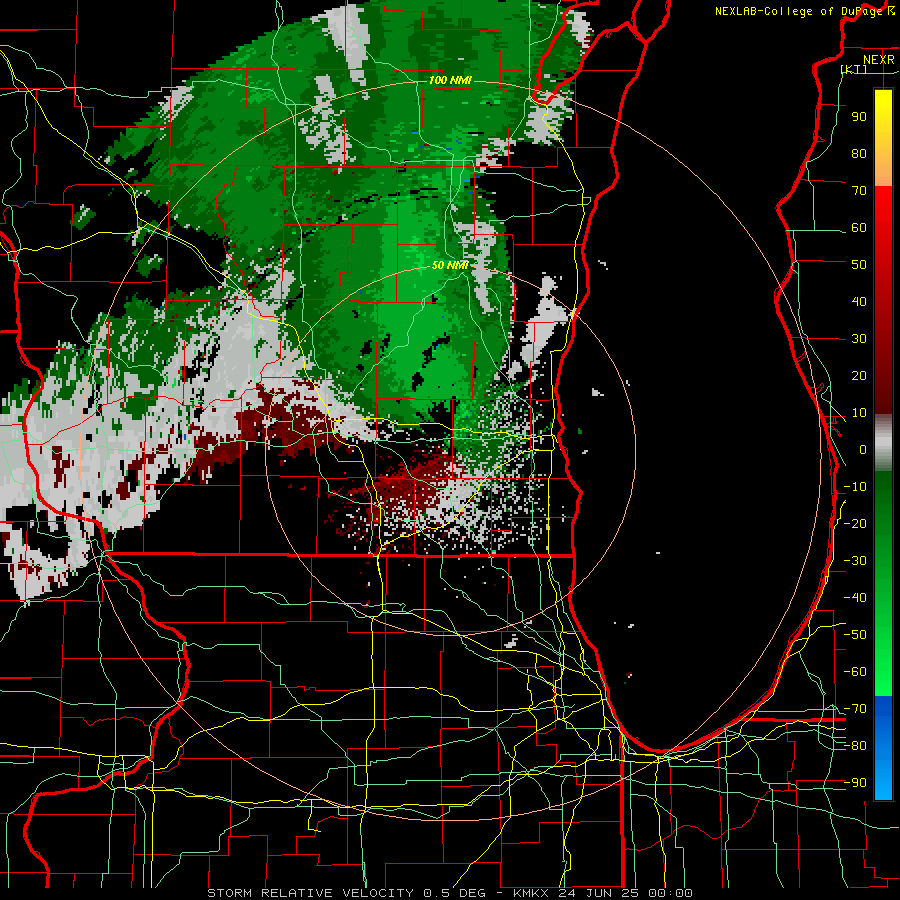Click the positive 30 scale label
This screenshot has height=900, width=900.
coord(859,339)
